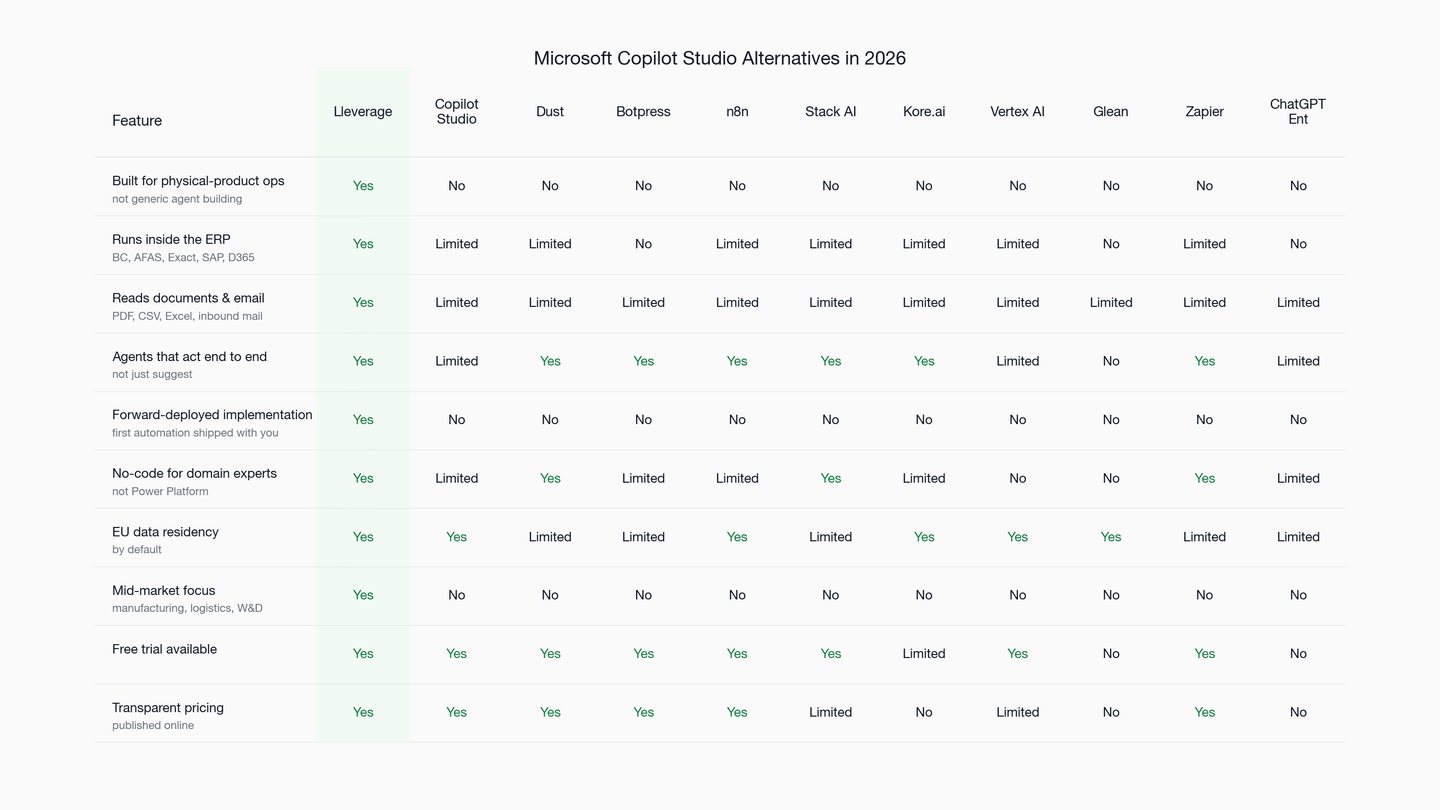Screen dimensions: 1440x810
Task: Select the "Reads documents & email" row label
Action: (188, 298)
